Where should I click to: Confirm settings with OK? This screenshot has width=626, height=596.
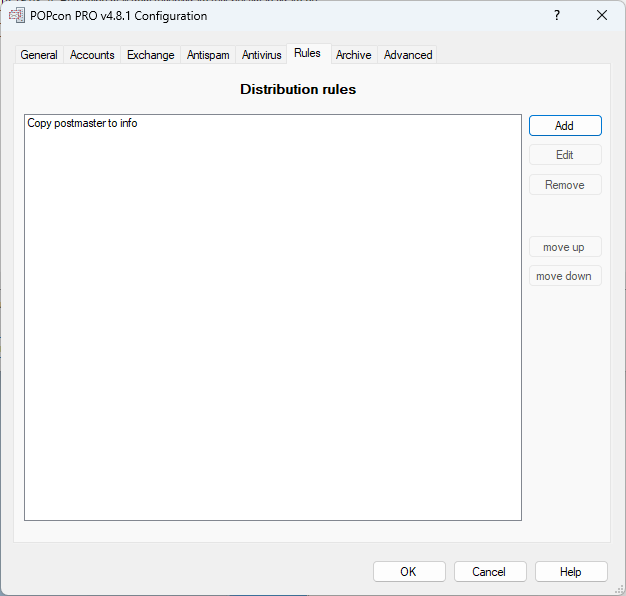click(409, 572)
